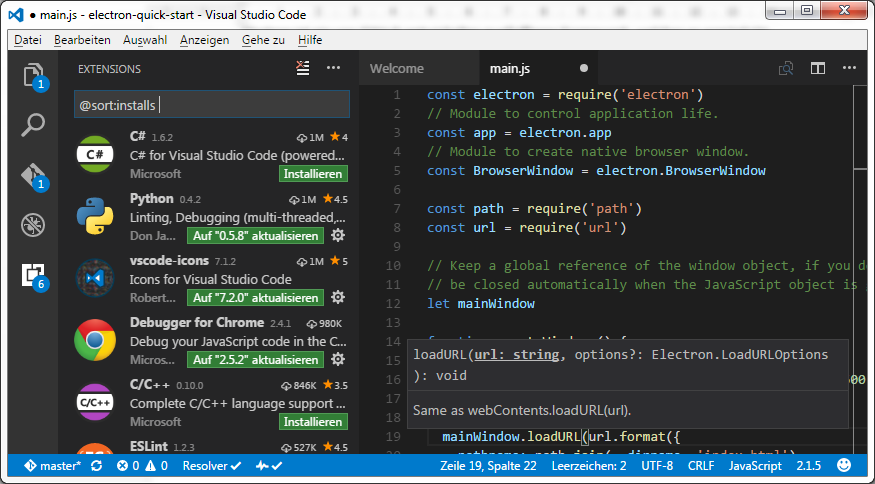Open Debugger for Chrome manage gear
The width and height of the screenshot is (875, 484).
(x=338, y=360)
